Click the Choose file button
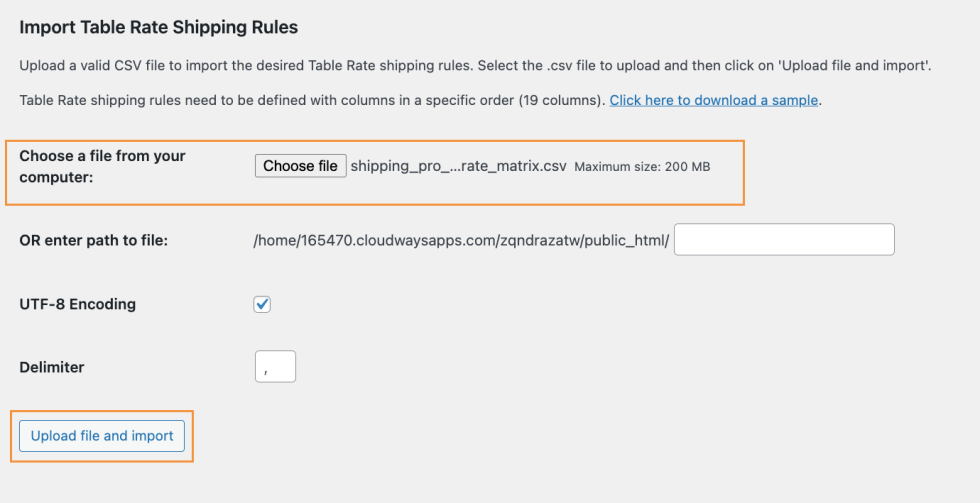The width and height of the screenshot is (980, 503). [x=300, y=166]
